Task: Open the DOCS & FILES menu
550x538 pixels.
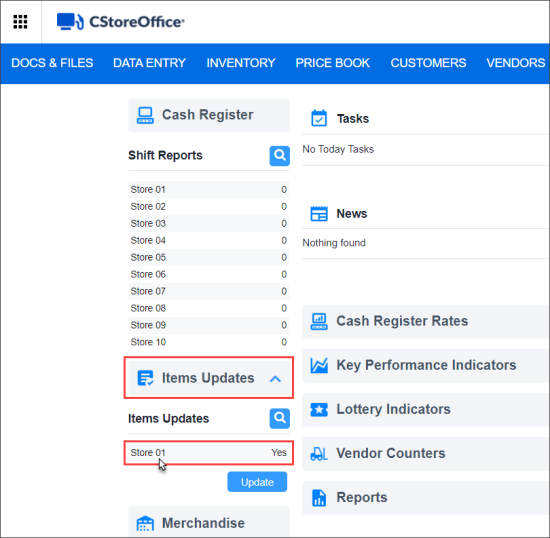Action: point(52,63)
